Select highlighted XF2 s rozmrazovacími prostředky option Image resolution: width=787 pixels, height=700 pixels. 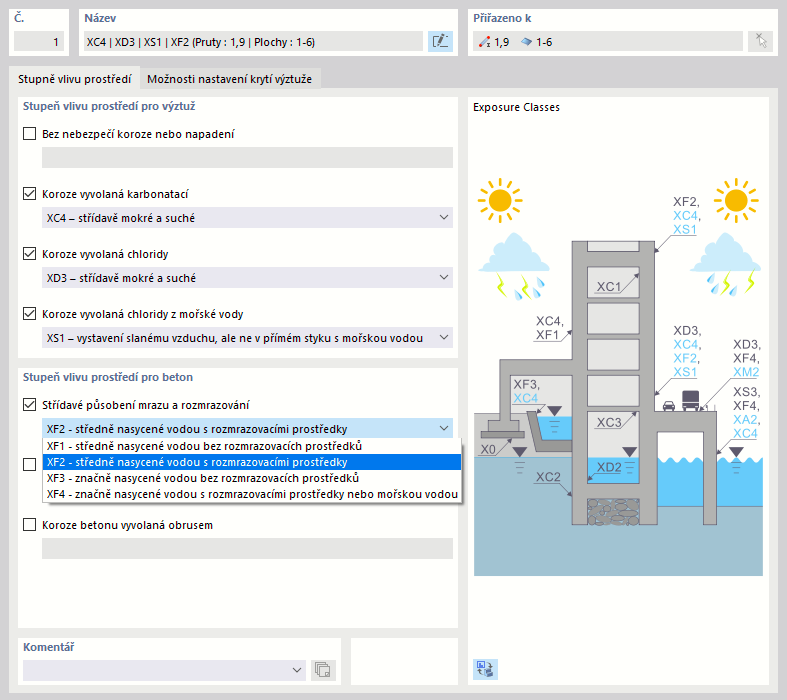(x=251, y=462)
